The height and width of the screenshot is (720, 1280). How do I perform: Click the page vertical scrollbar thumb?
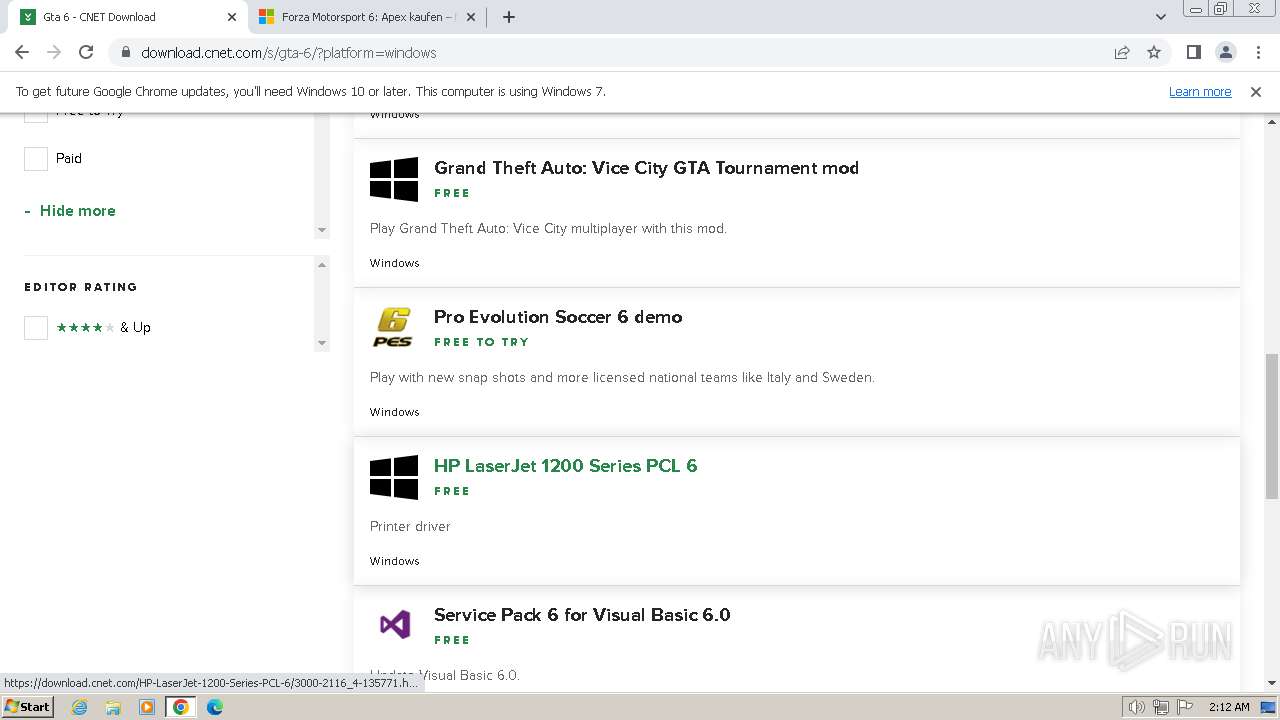[x=1271, y=425]
